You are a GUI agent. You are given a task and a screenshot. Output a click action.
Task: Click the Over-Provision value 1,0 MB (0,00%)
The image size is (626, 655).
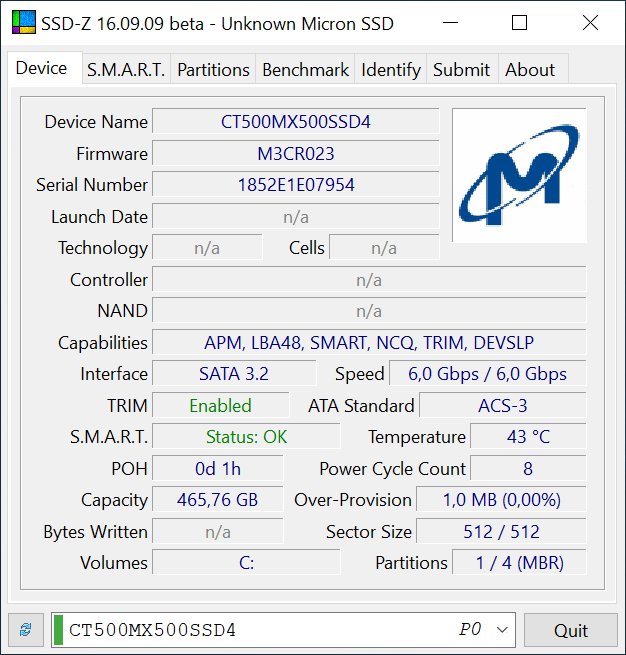(502, 500)
